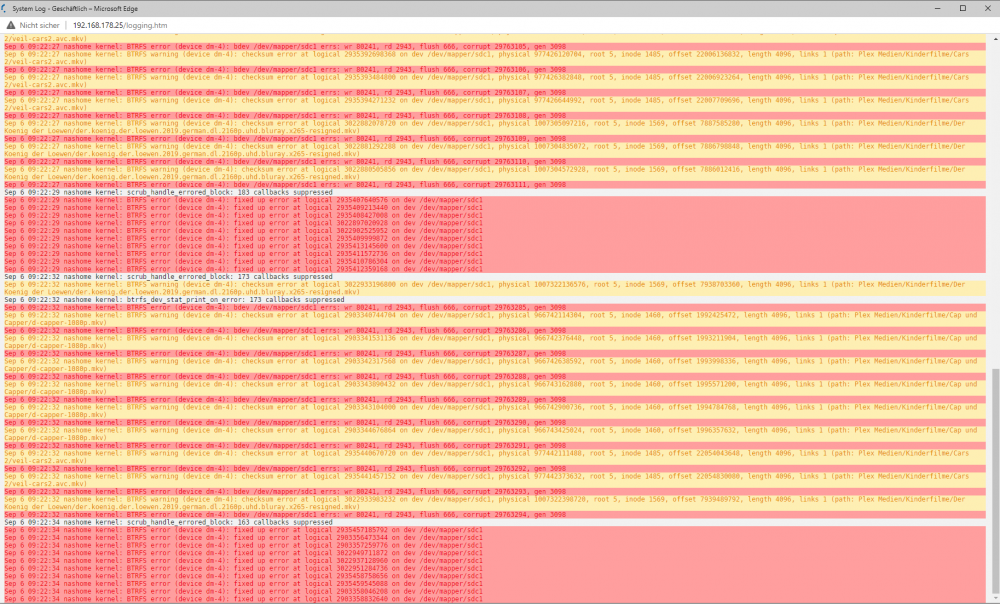
Task: Click checksum warning at logical 3022882078720
Action: click(494, 127)
